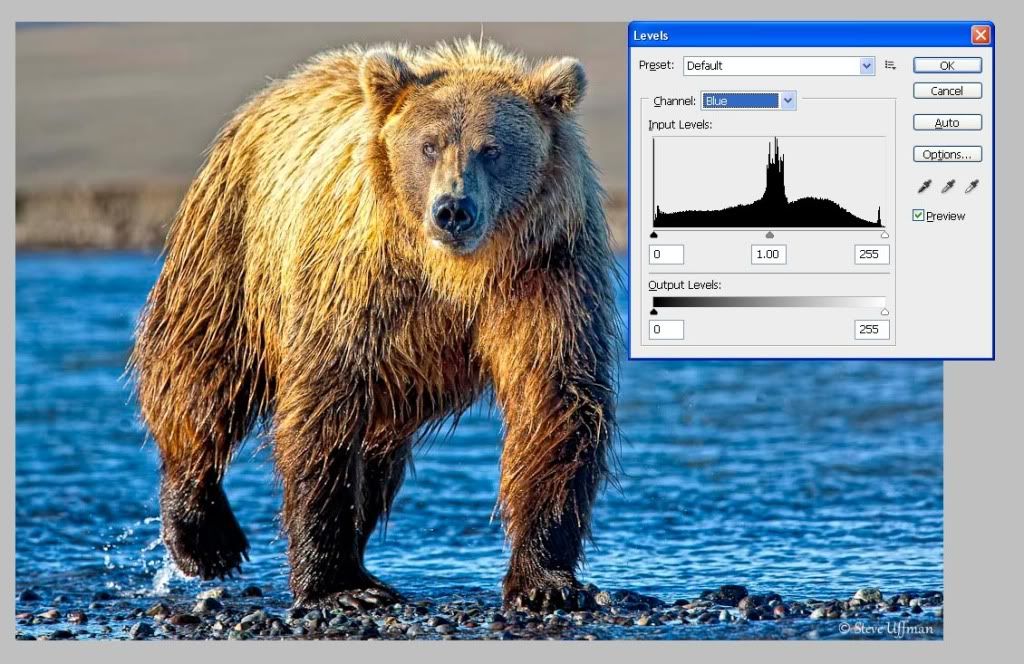
Task: Click the output white triangle handle
Action: pos(885,312)
